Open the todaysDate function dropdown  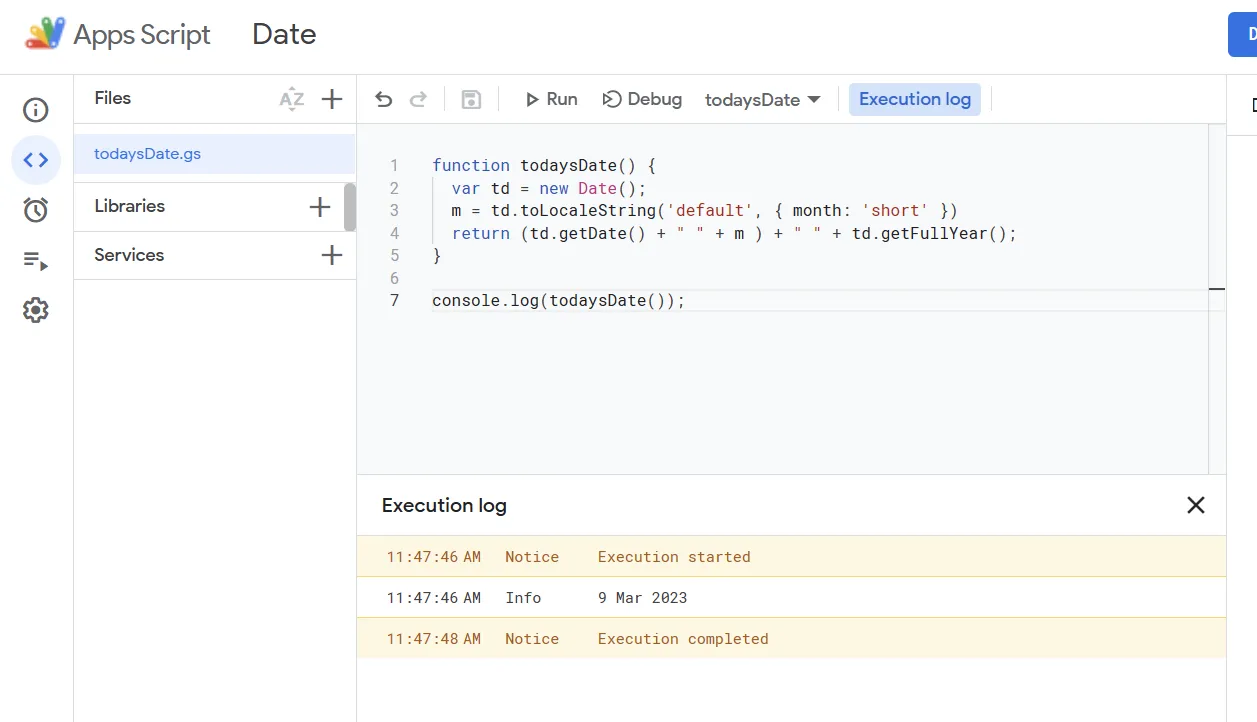(x=763, y=100)
